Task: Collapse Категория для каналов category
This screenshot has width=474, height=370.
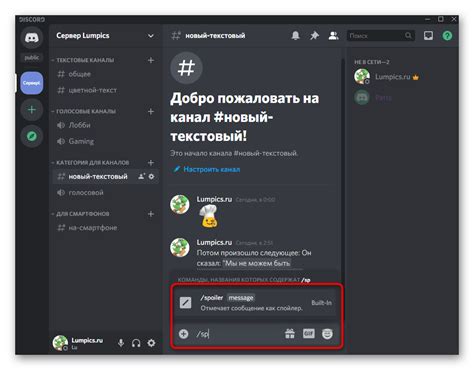Action: coord(92,163)
